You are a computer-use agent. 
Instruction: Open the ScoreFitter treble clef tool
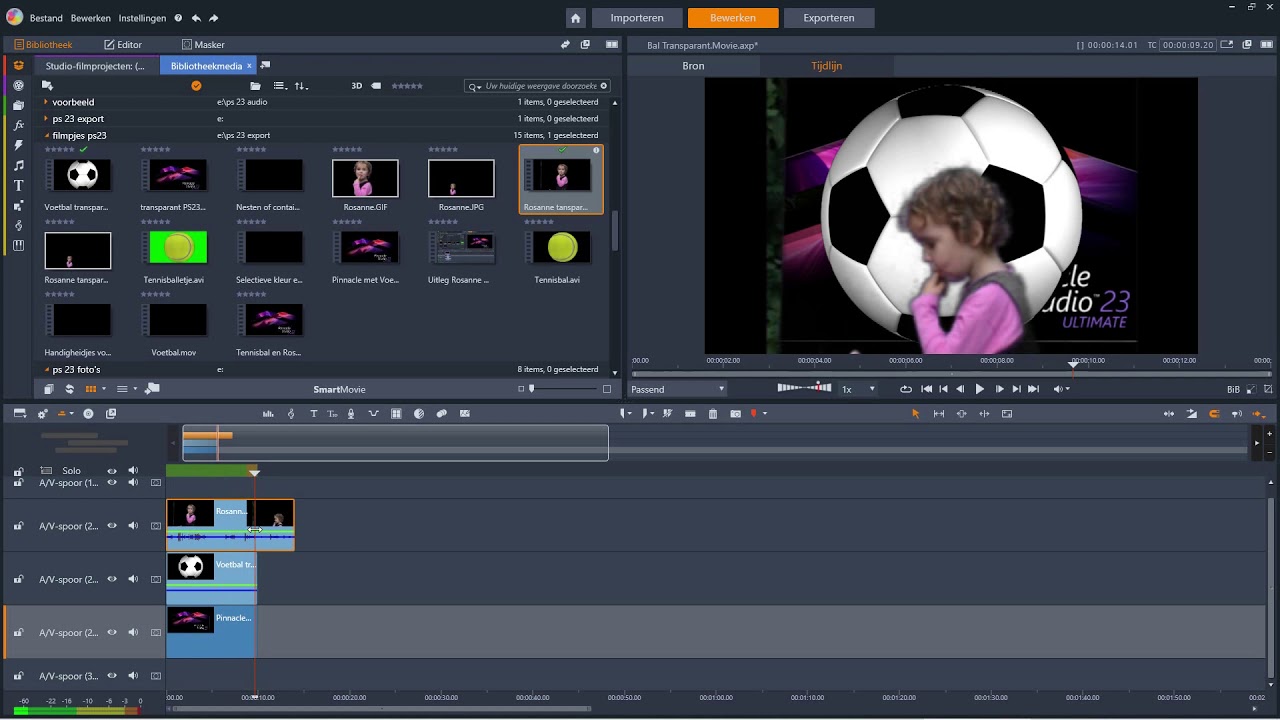tap(291, 414)
